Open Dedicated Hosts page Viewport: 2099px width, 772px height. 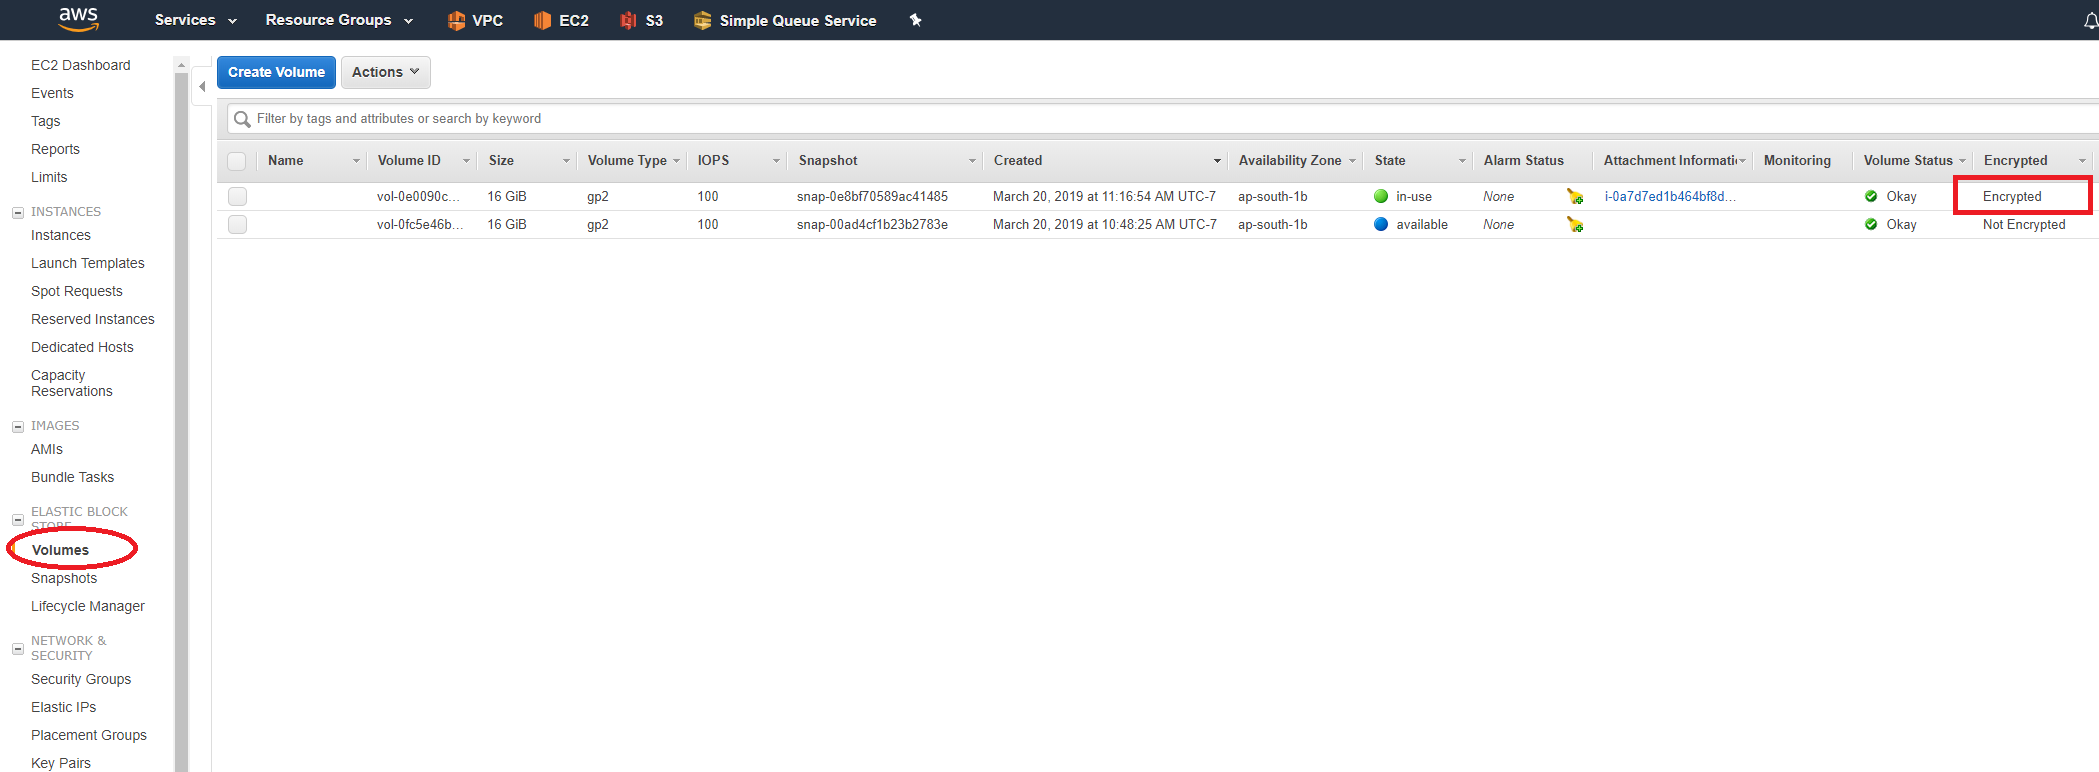pos(82,347)
